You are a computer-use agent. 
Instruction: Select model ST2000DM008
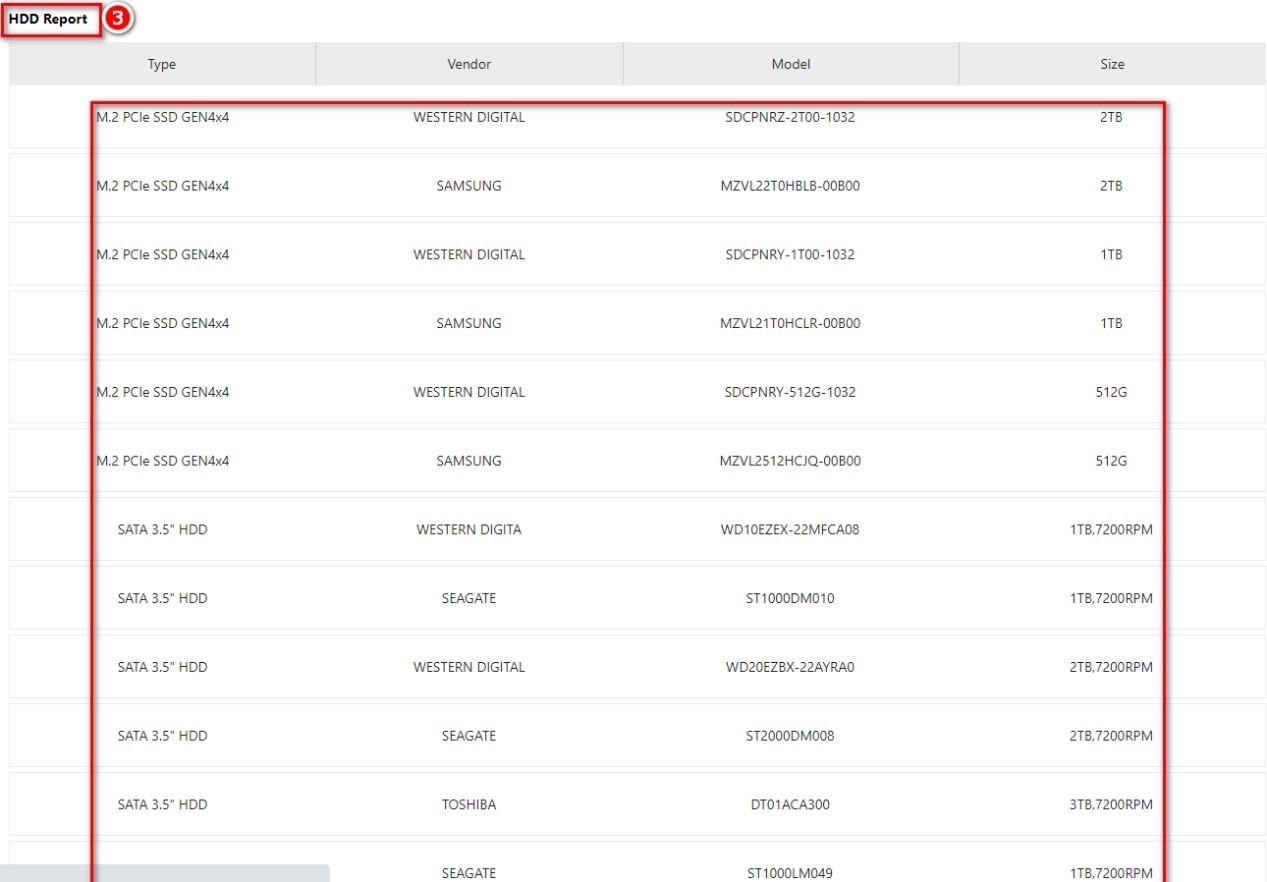(x=790, y=736)
